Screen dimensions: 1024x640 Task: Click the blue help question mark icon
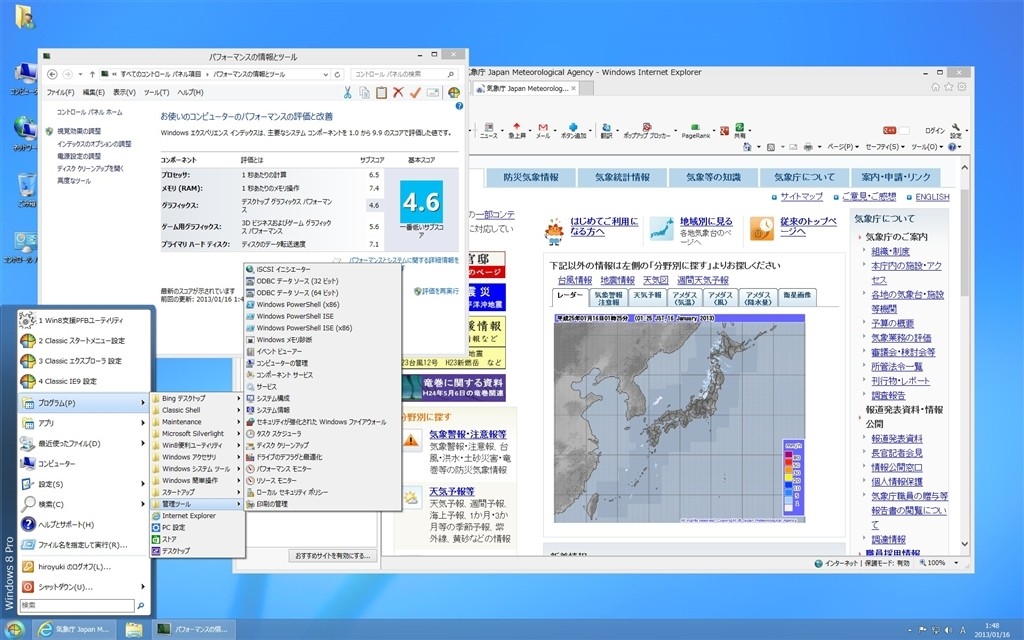click(457, 105)
